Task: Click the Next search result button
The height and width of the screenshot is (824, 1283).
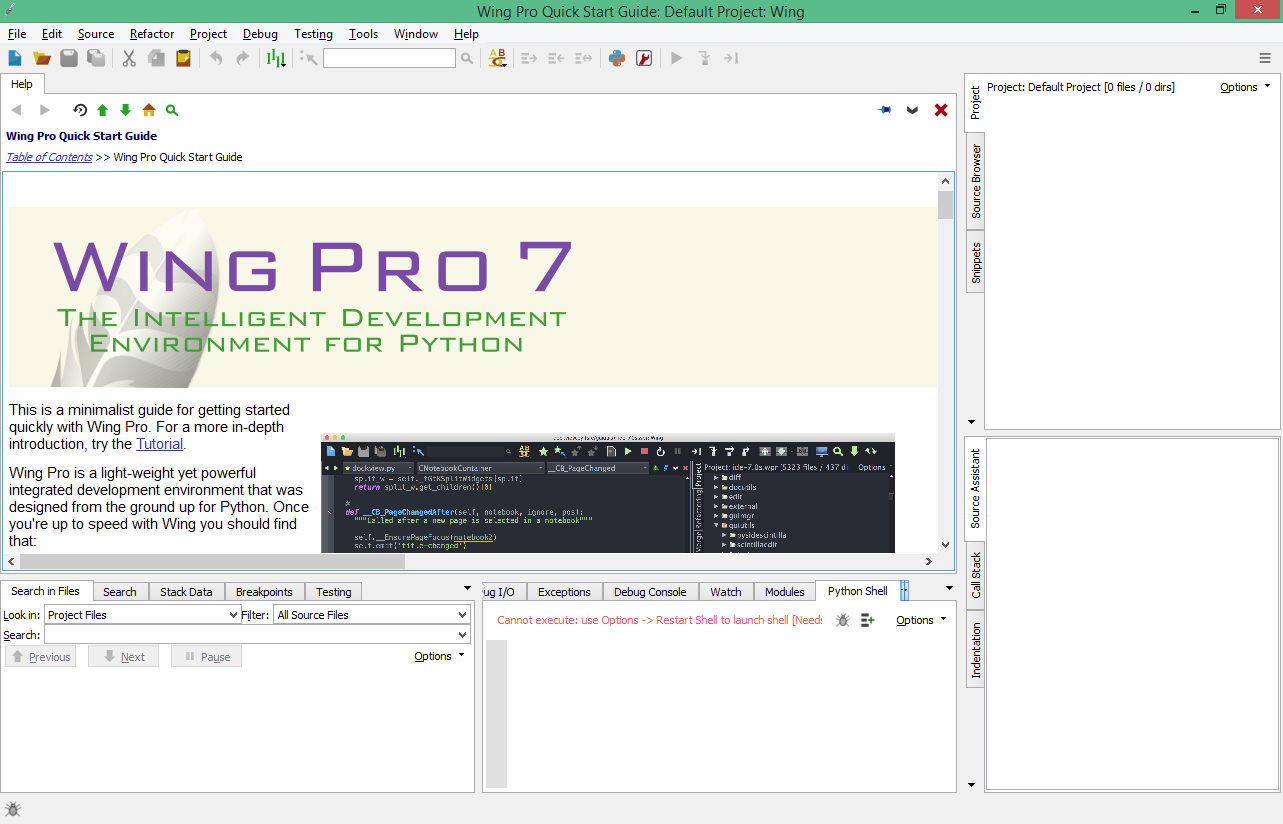Action: tap(123, 657)
